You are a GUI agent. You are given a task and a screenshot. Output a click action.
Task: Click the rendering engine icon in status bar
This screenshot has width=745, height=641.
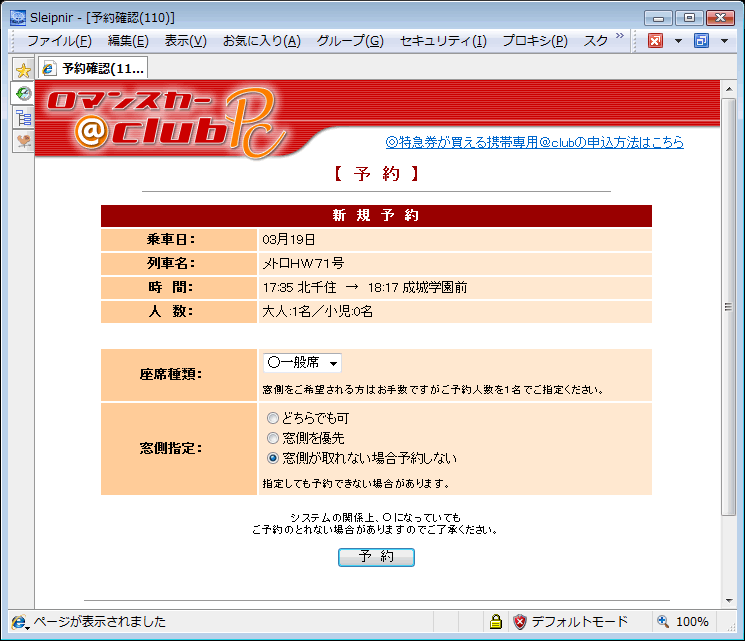point(18,622)
